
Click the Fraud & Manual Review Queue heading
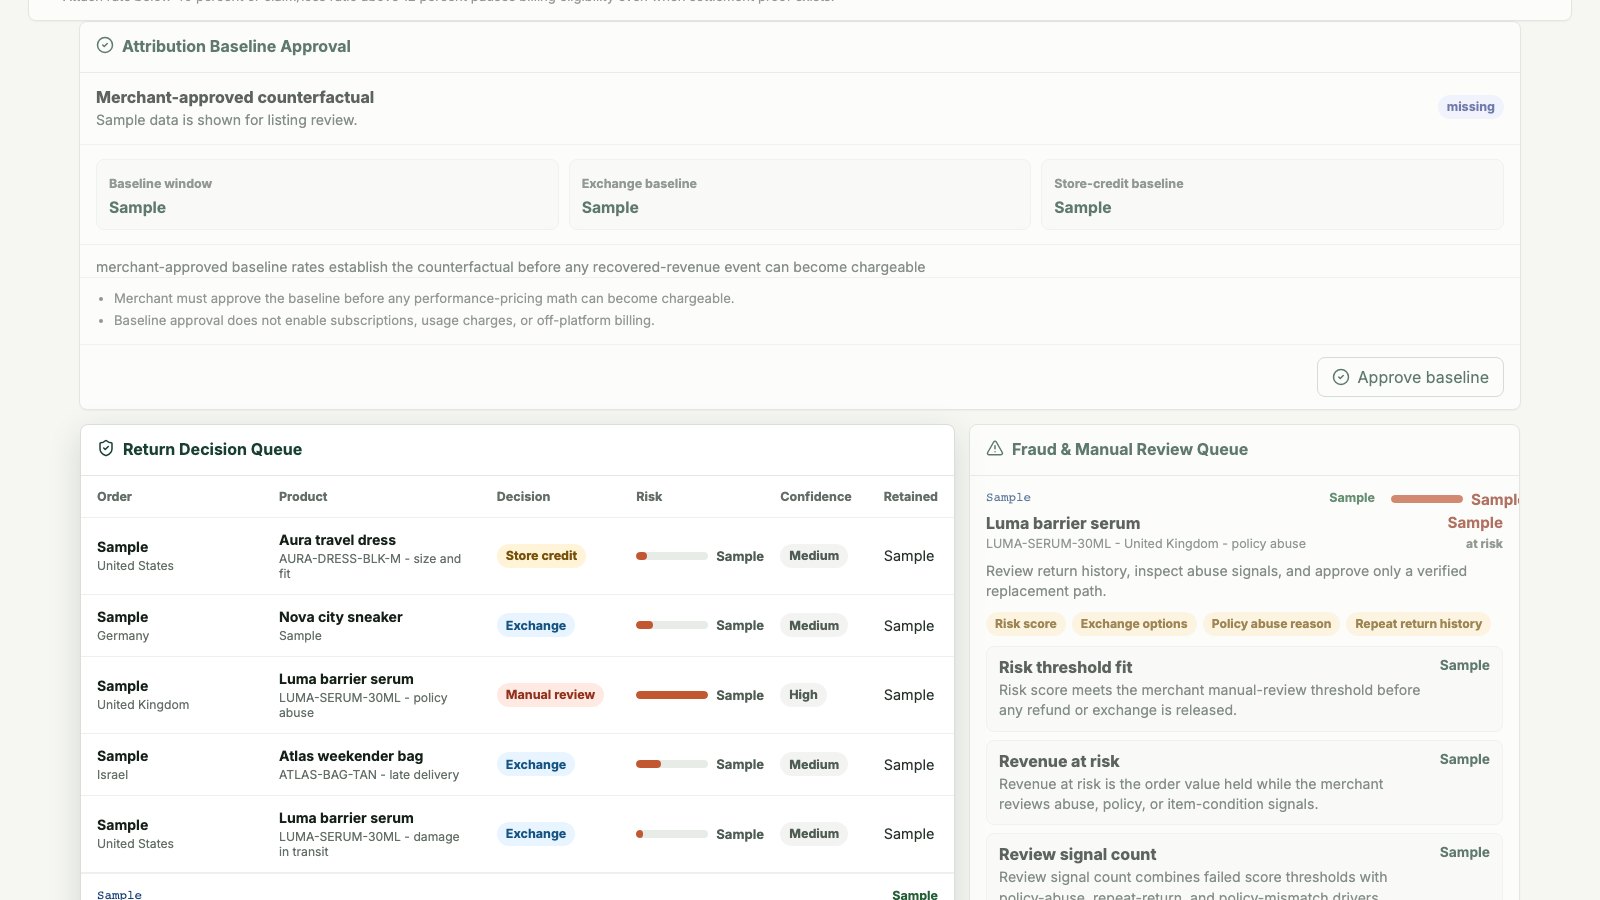coord(1130,449)
